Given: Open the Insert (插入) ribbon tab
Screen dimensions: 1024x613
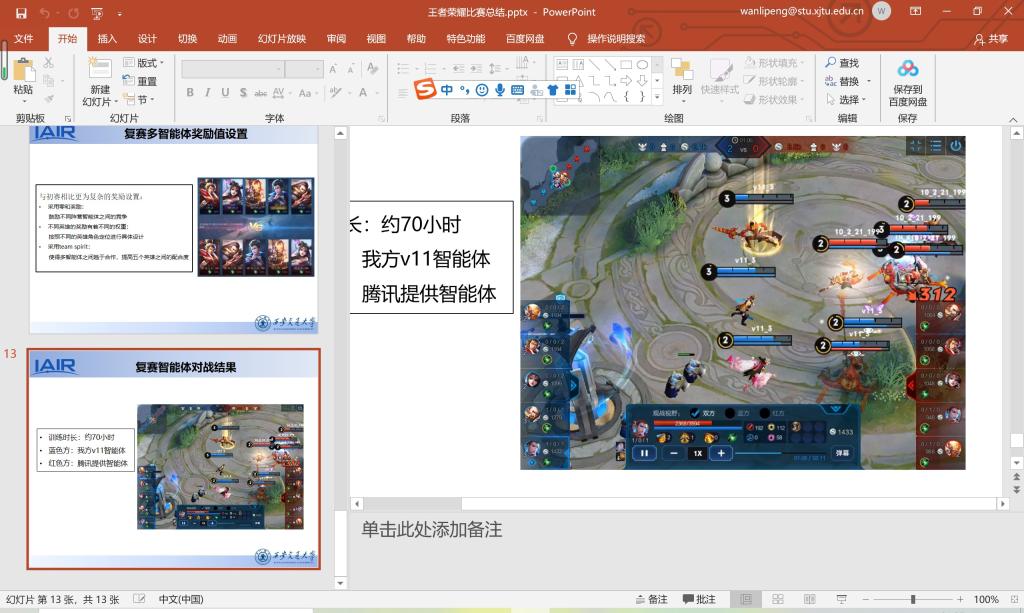Looking at the screenshot, I should [107, 39].
